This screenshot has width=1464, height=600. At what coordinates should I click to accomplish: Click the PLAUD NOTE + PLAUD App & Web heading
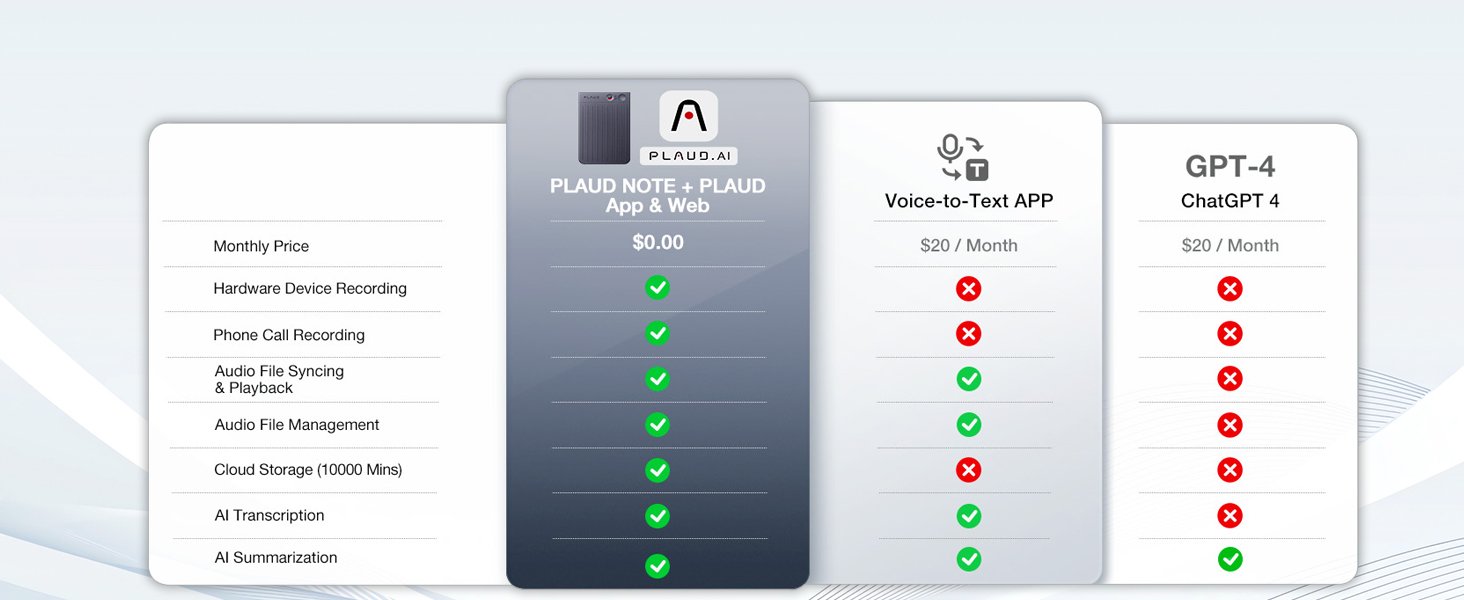tap(657, 196)
